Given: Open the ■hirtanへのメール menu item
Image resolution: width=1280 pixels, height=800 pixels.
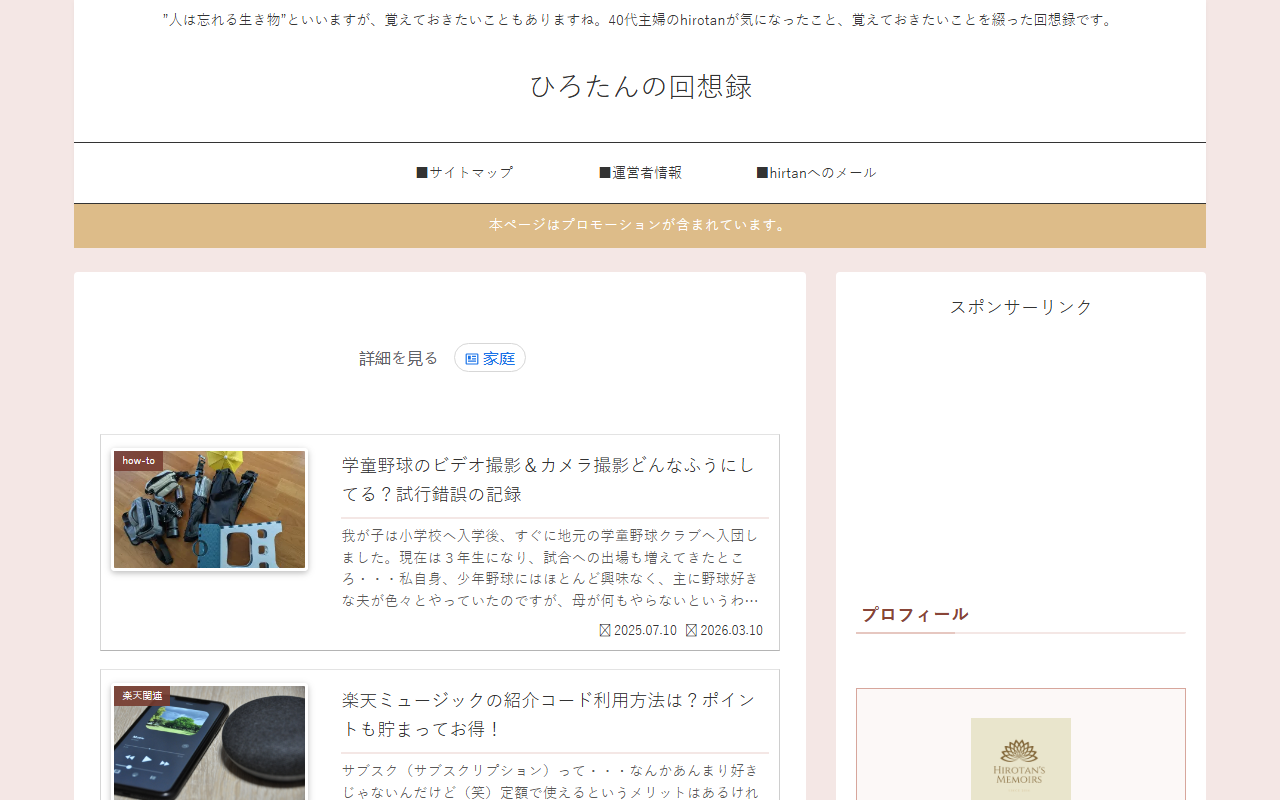Looking at the screenshot, I should pyautogui.click(x=816, y=173).
